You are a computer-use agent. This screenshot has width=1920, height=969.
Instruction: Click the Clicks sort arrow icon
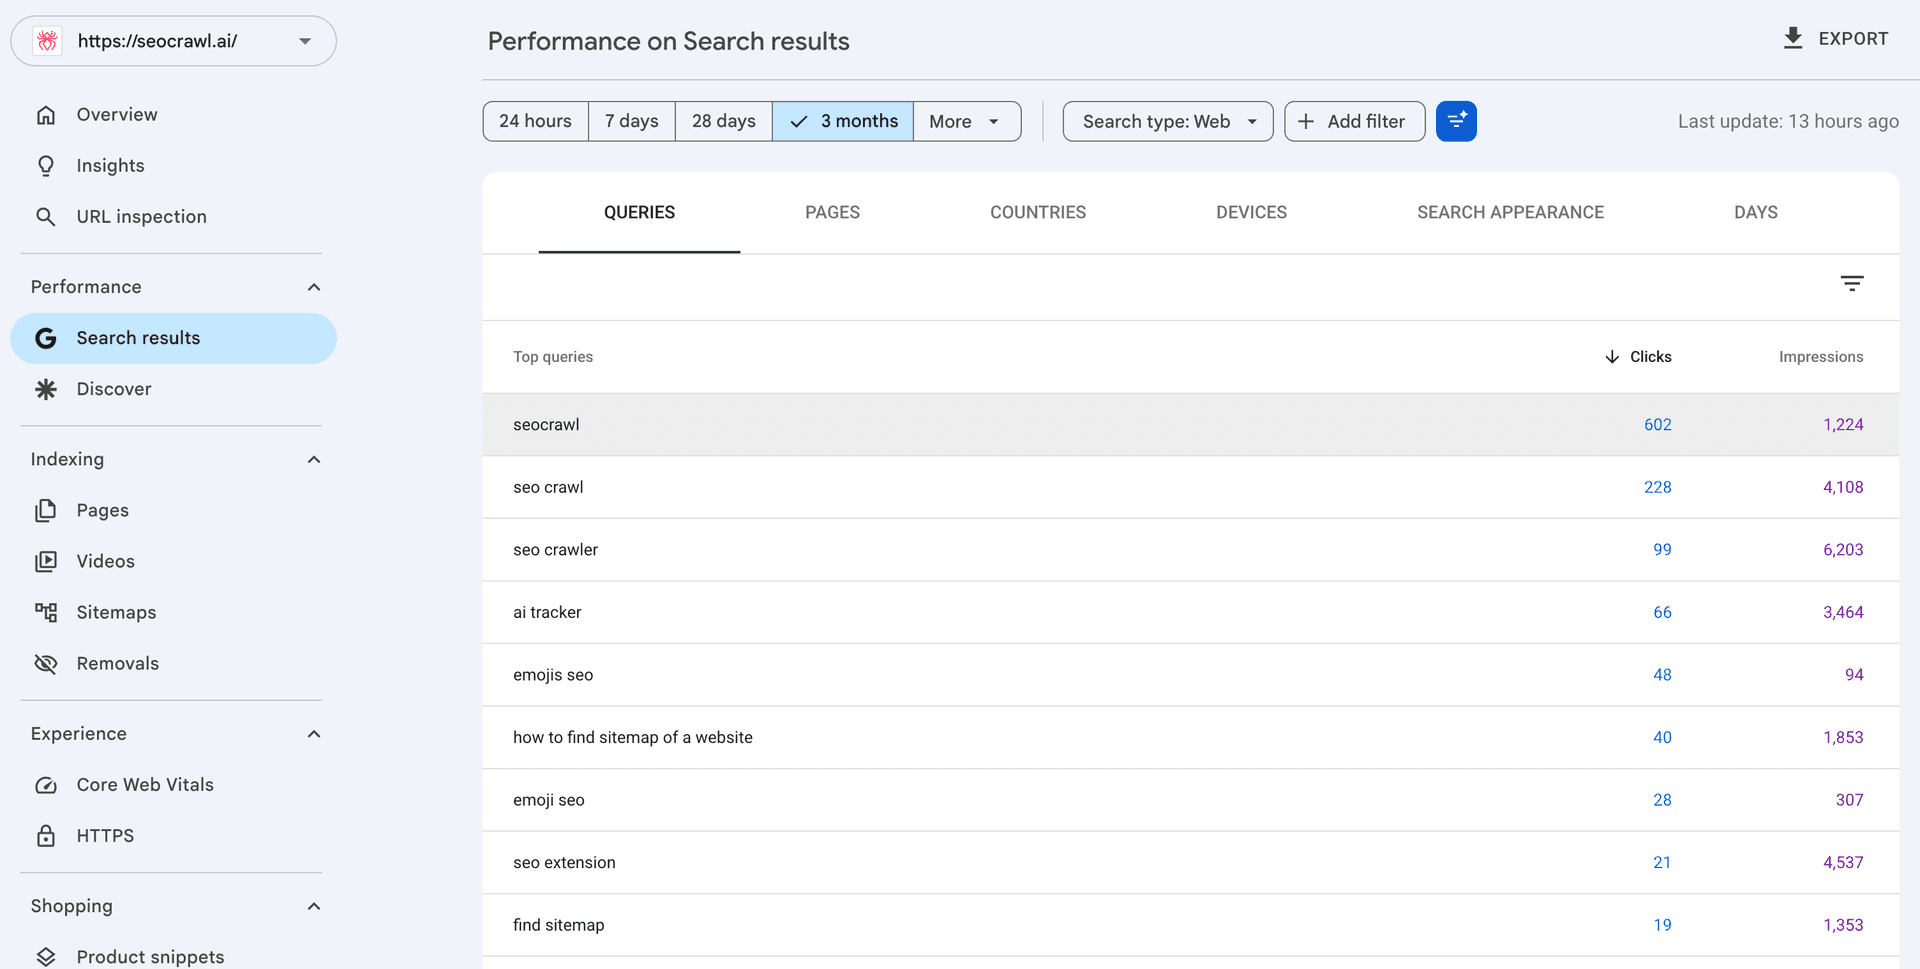pyautogui.click(x=1612, y=357)
